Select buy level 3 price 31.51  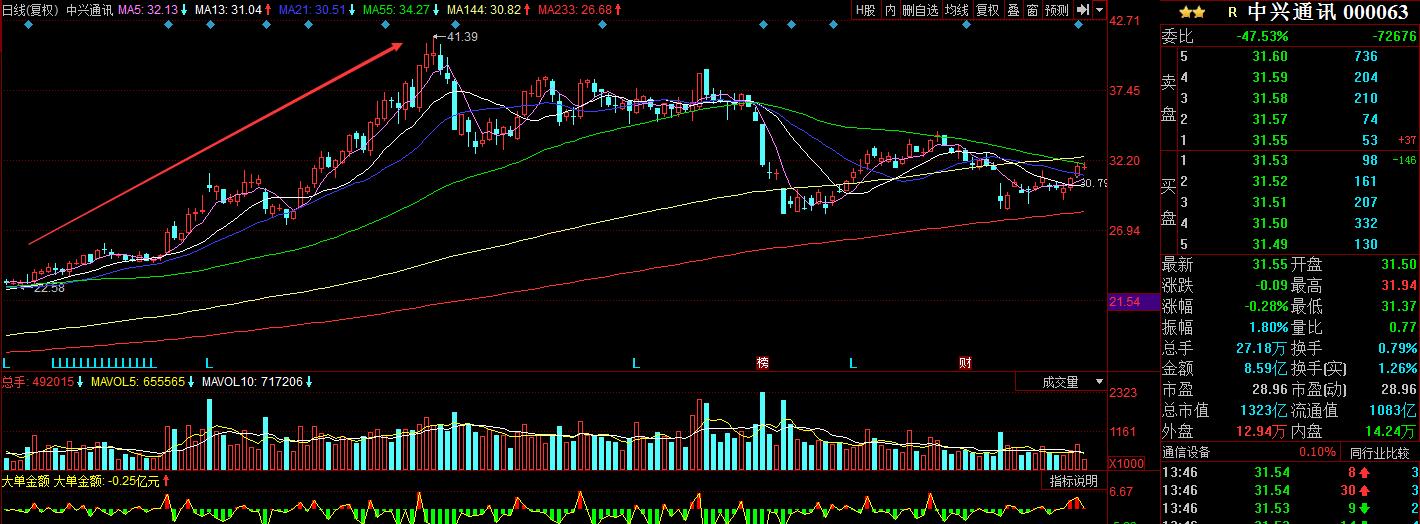(1270, 203)
